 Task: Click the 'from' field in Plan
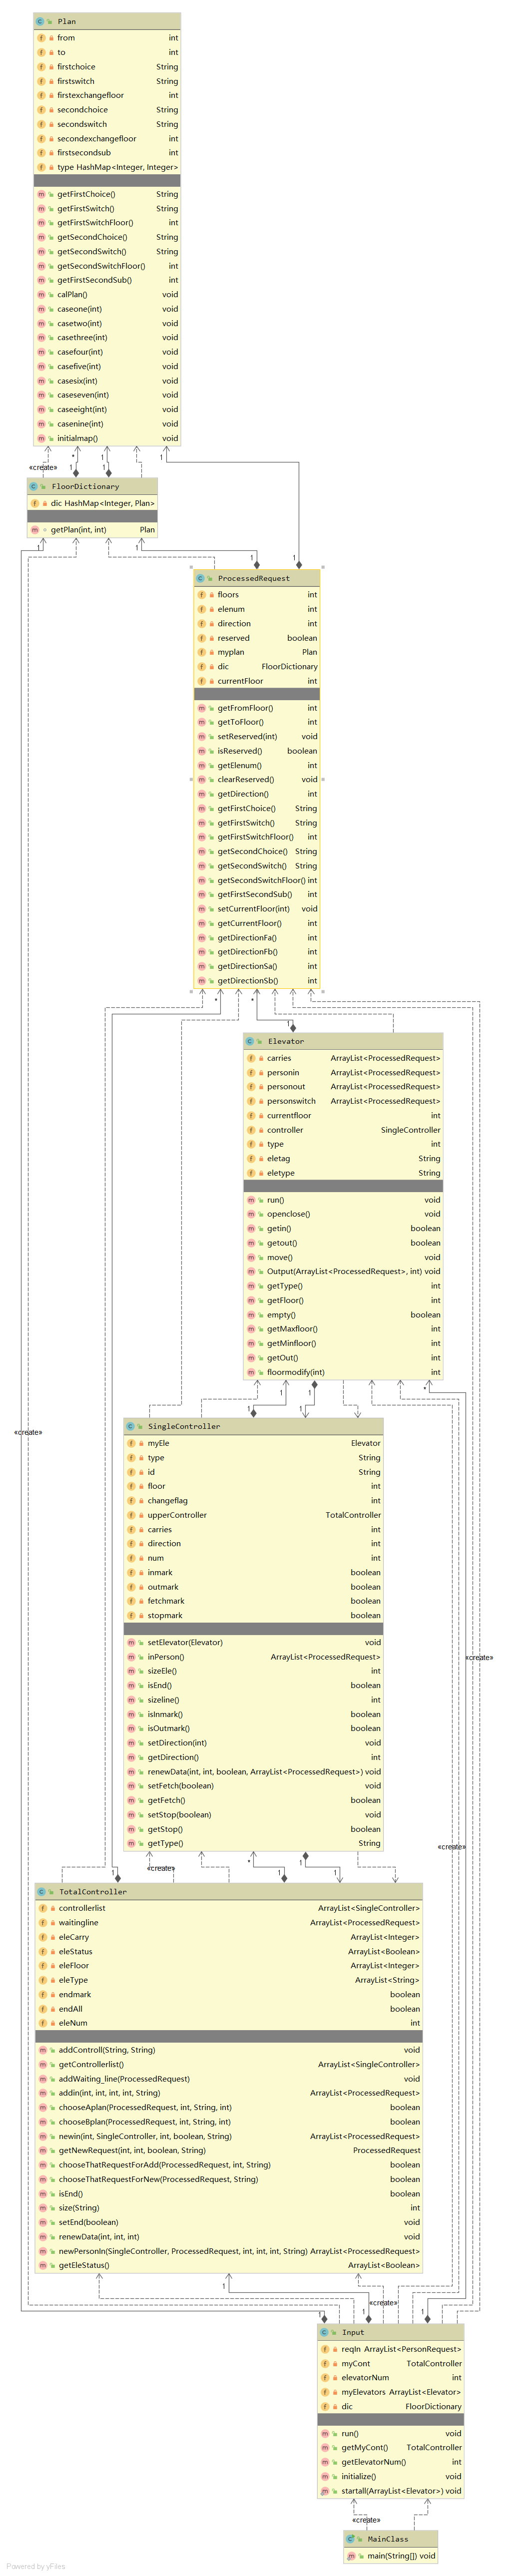click(x=107, y=38)
